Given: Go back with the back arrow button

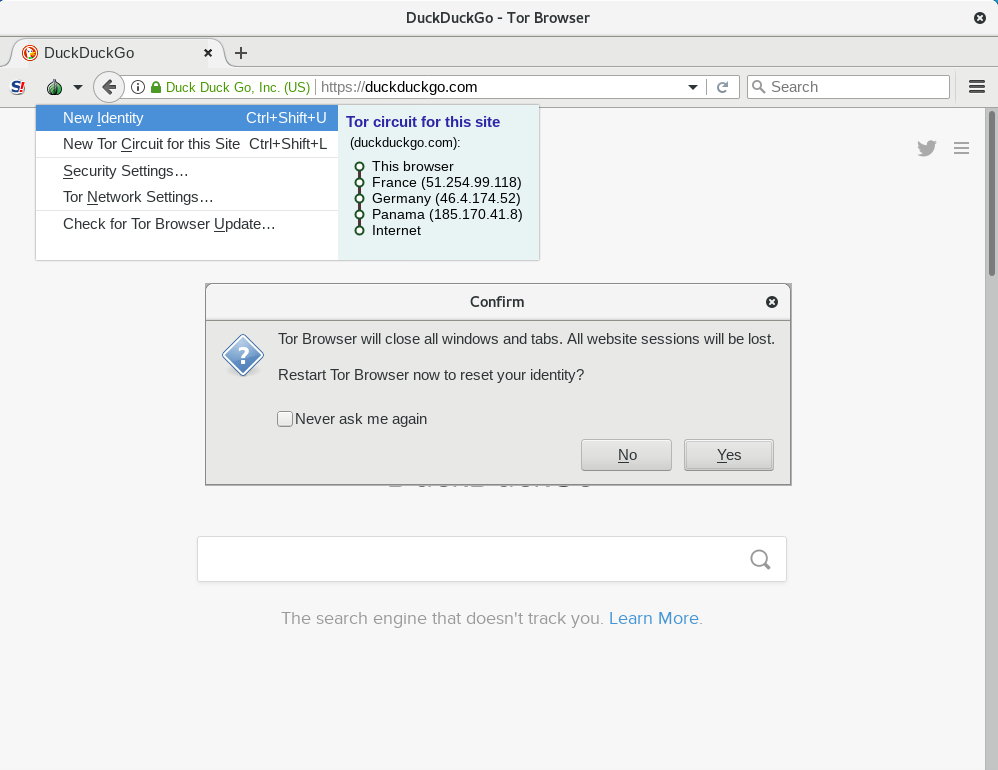Looking at the screenshot, I should pos(109,87).
